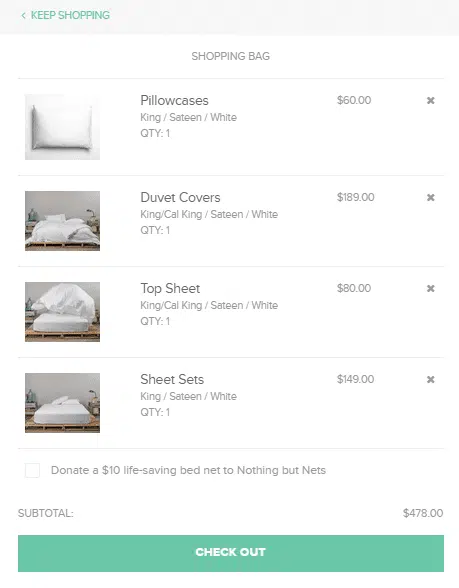Remove Sheet Sets via the X icon

430,380
